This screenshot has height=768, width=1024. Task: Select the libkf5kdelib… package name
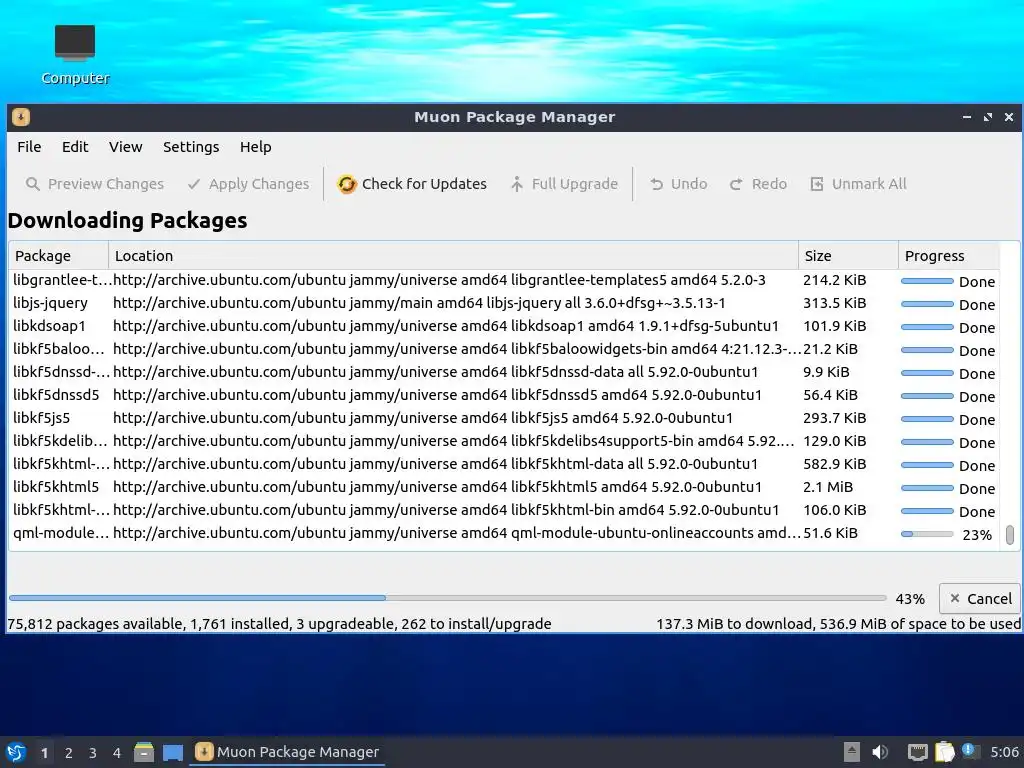coord(59,441)
